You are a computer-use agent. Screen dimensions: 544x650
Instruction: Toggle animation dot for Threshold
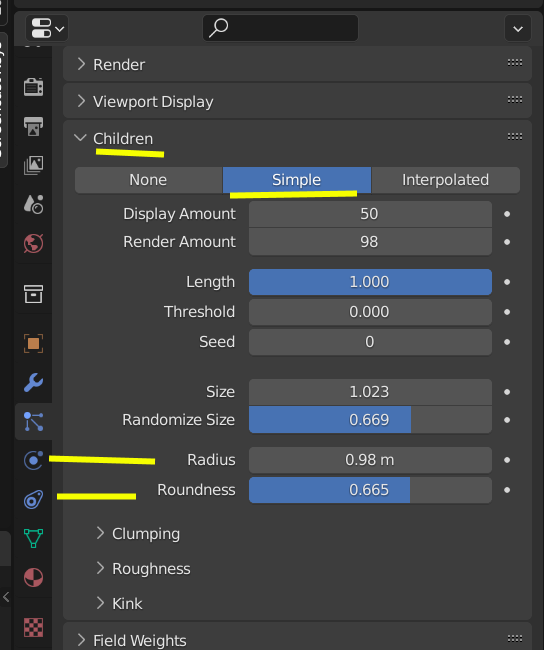click(x=507, y=312)
